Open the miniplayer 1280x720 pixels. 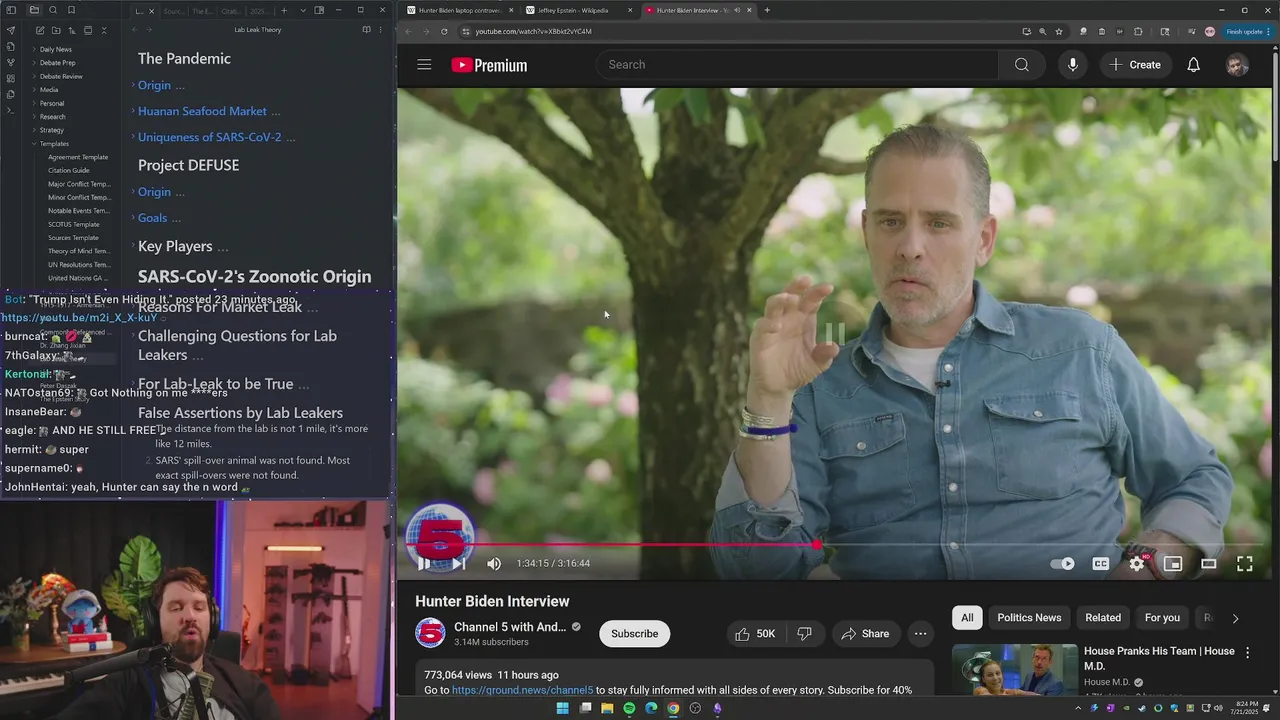[x=1173, y=564]
